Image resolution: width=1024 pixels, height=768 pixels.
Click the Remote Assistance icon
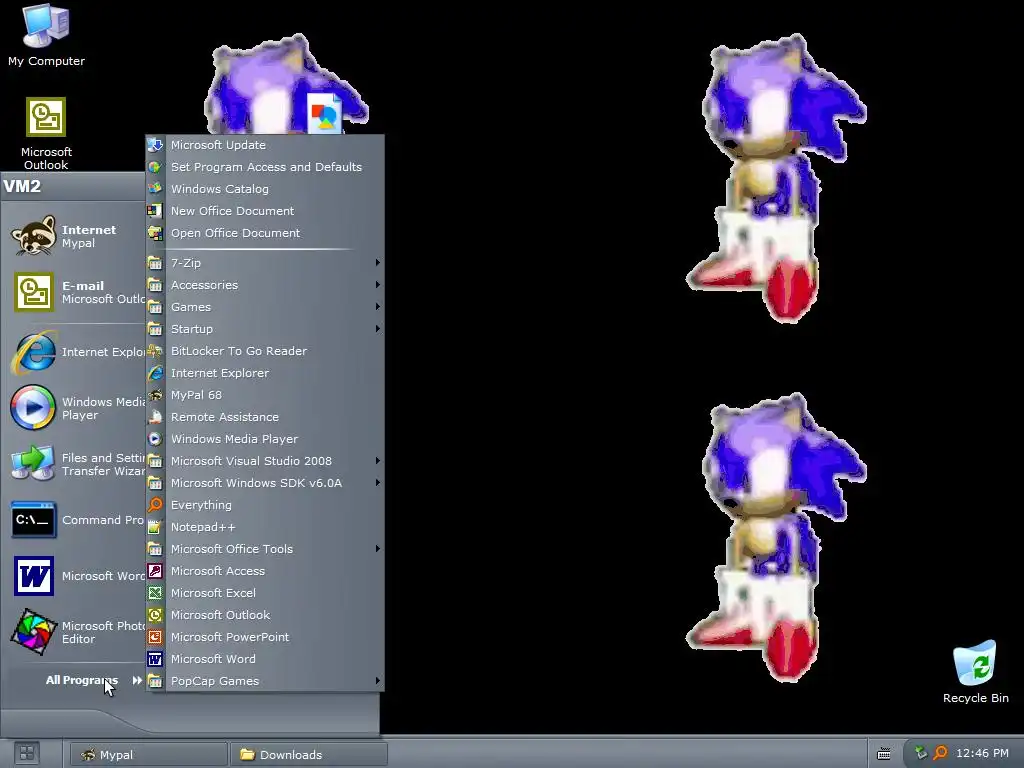click(155, 417)
